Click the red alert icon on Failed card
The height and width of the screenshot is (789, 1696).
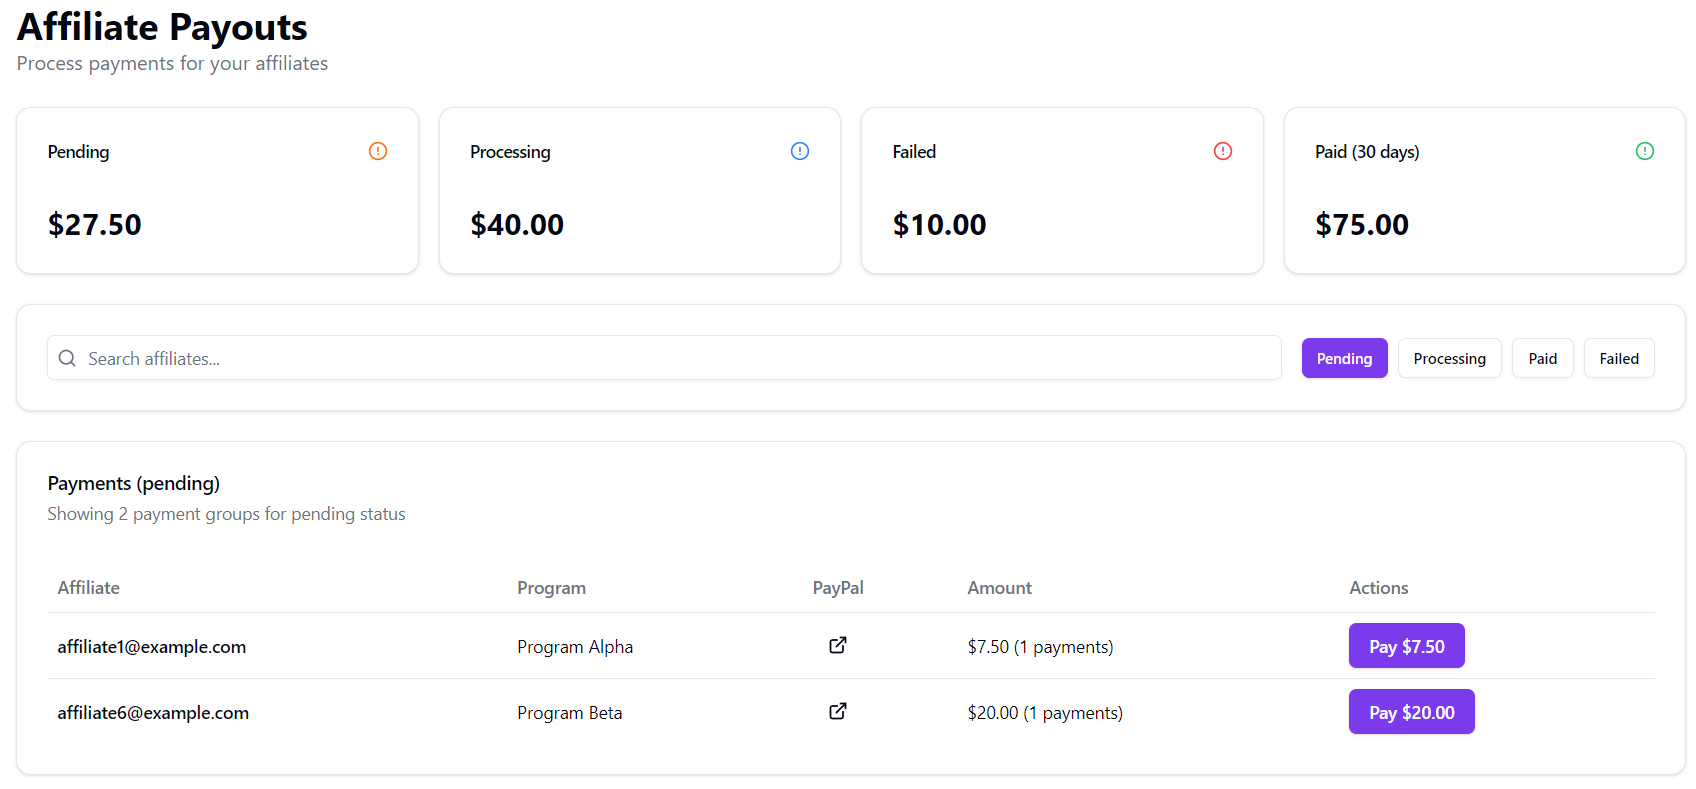pyautogui.click(x=1223, y=151)
